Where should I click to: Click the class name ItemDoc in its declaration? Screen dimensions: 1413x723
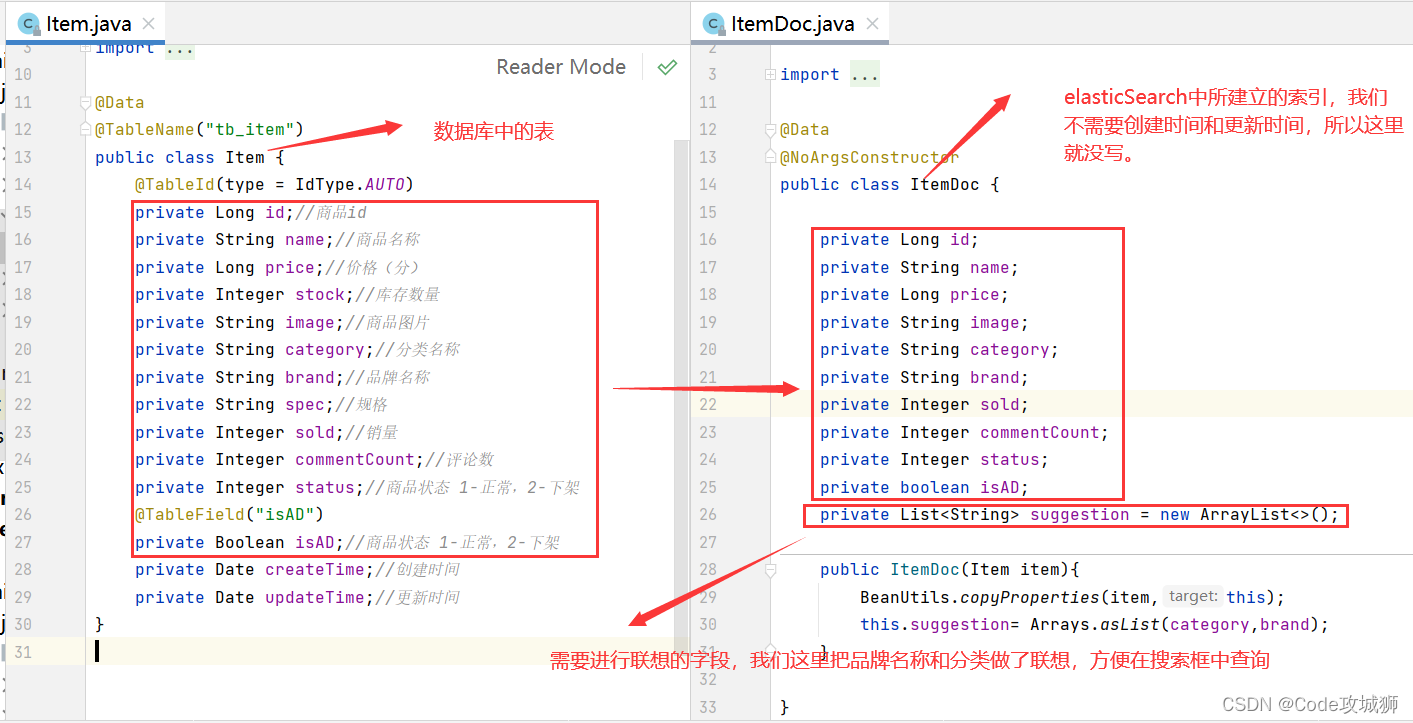coord(945,185)
